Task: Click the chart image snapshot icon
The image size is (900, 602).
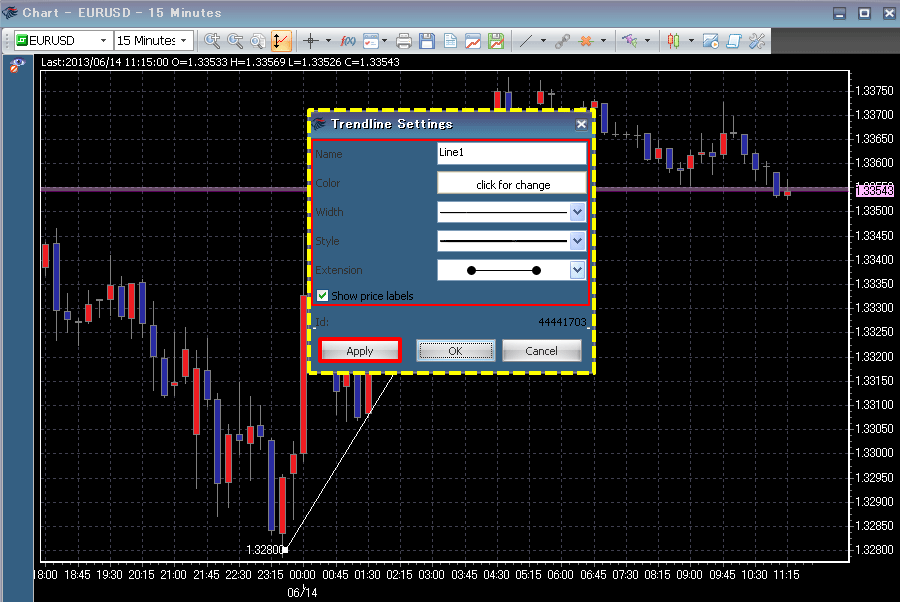Action: coord(711,41)
